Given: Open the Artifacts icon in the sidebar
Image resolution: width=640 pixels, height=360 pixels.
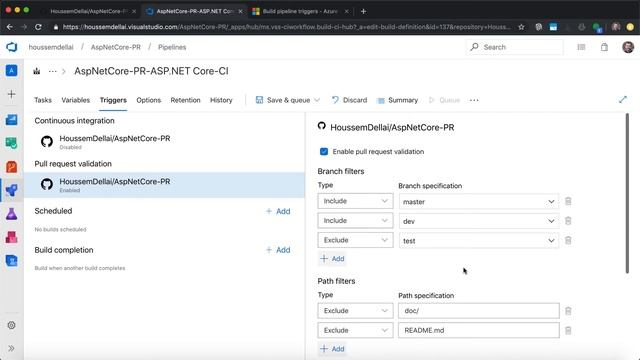Looking at the screenshot, I should click(x=11, y=237).
